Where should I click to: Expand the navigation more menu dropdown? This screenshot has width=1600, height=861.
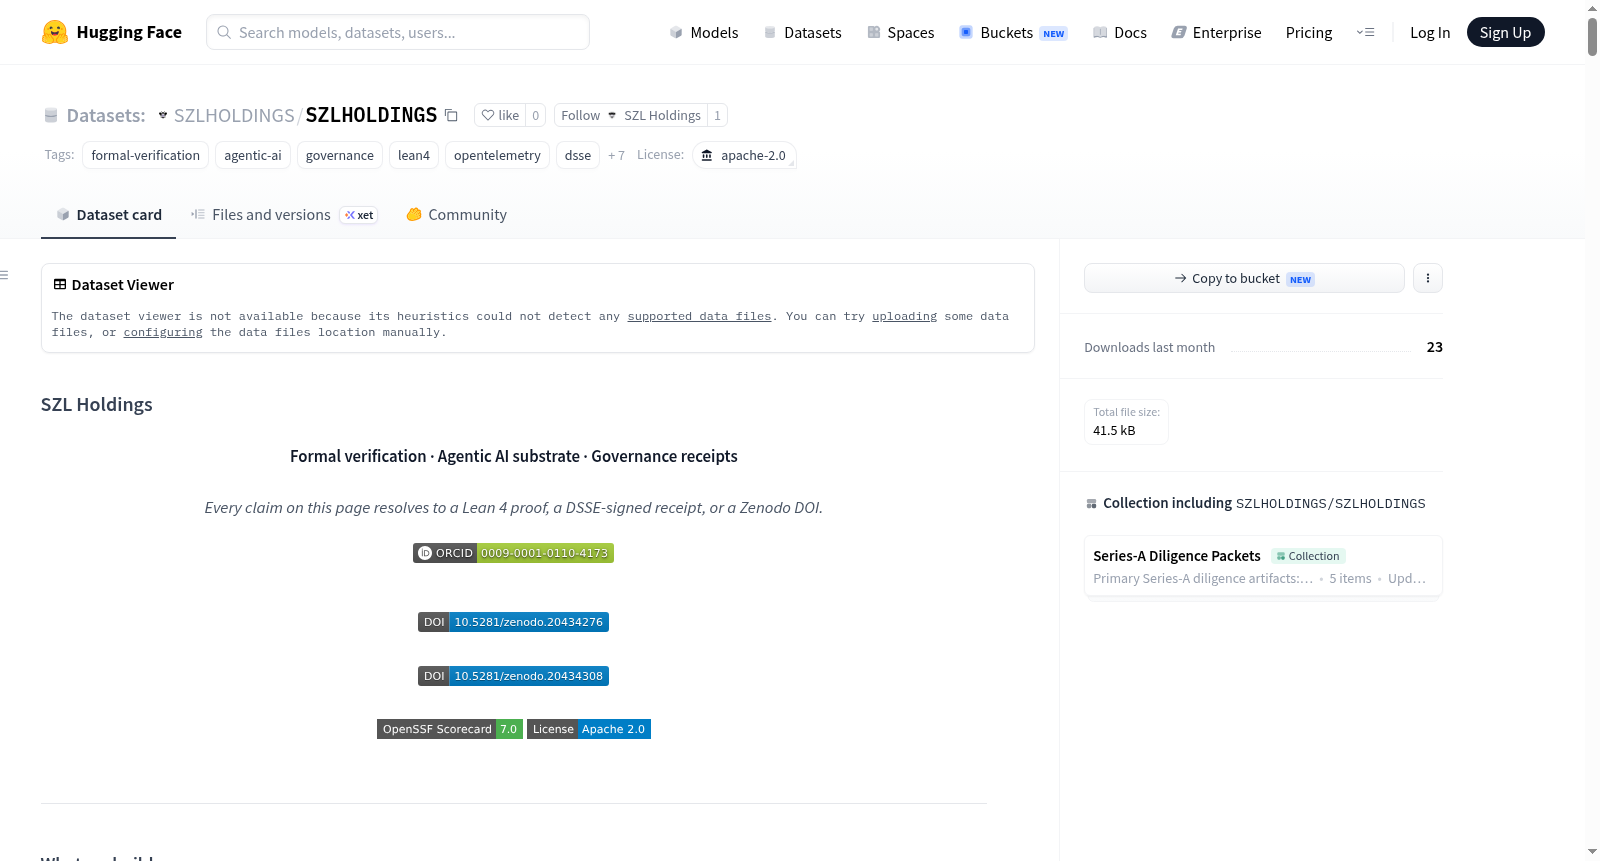coord(1365,33)
